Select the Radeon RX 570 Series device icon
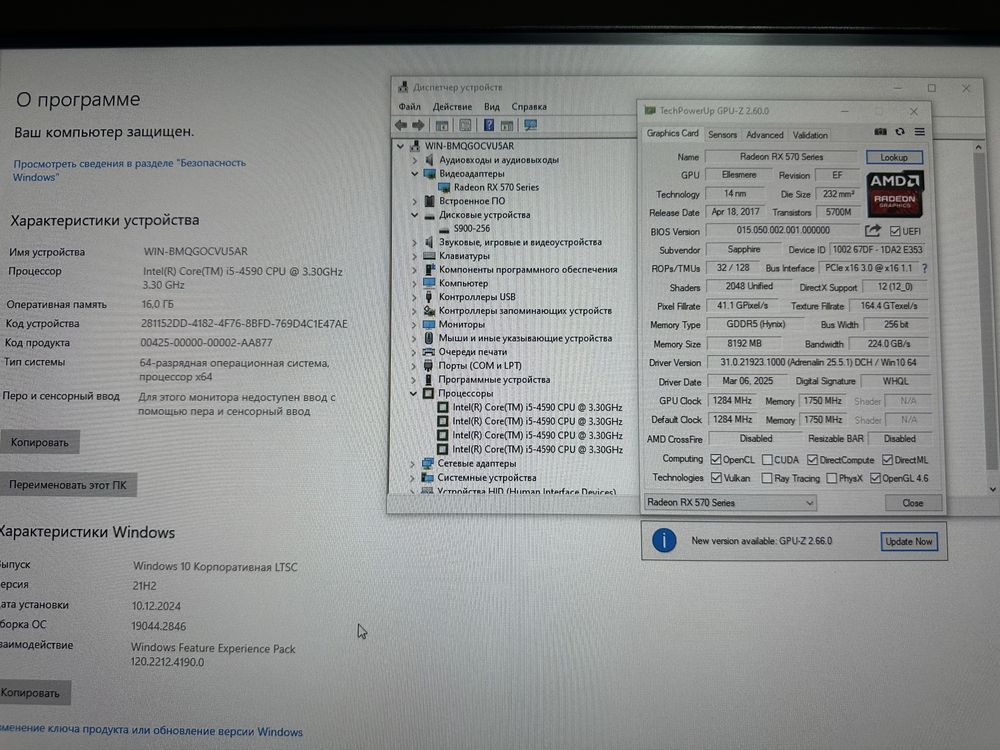 (444, 188)
